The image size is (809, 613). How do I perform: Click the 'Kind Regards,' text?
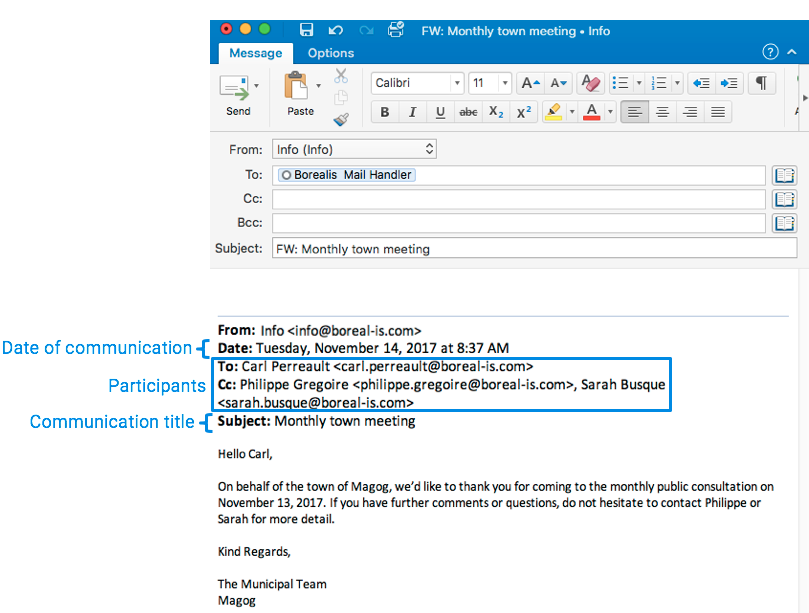tap(254, 552)
